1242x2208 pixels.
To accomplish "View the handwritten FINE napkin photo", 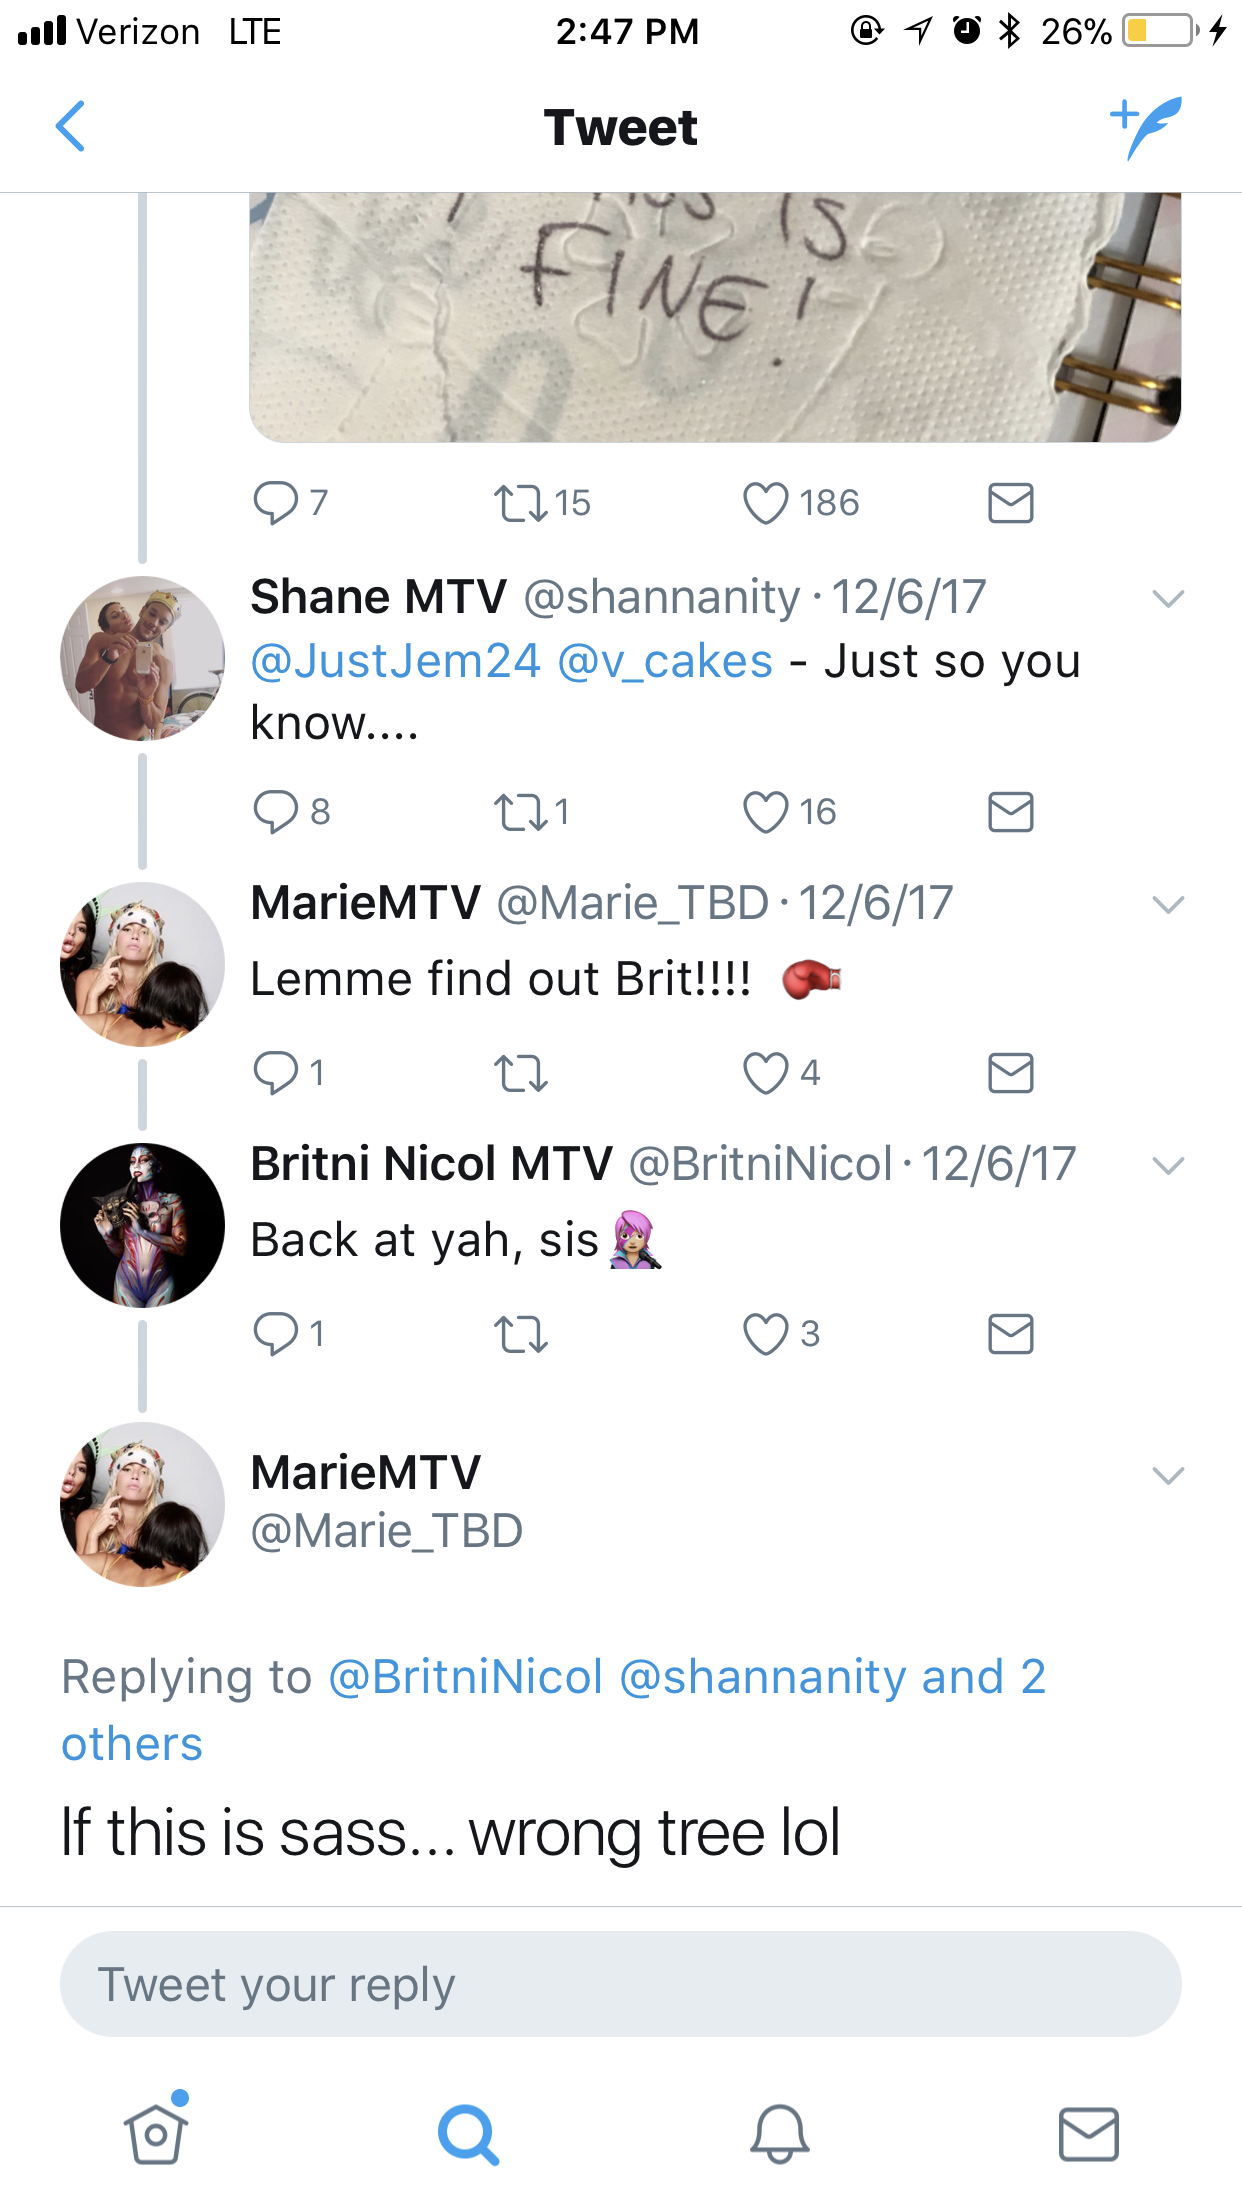I will pos(715,317).
